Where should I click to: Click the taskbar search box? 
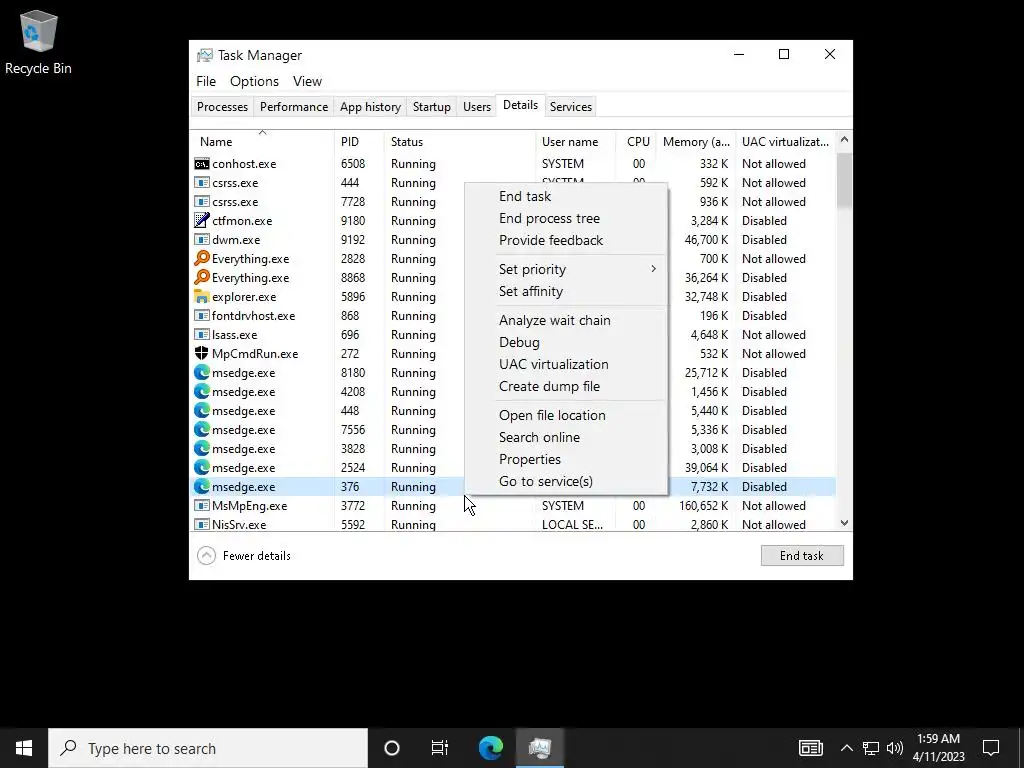click(x=208, y=748)
